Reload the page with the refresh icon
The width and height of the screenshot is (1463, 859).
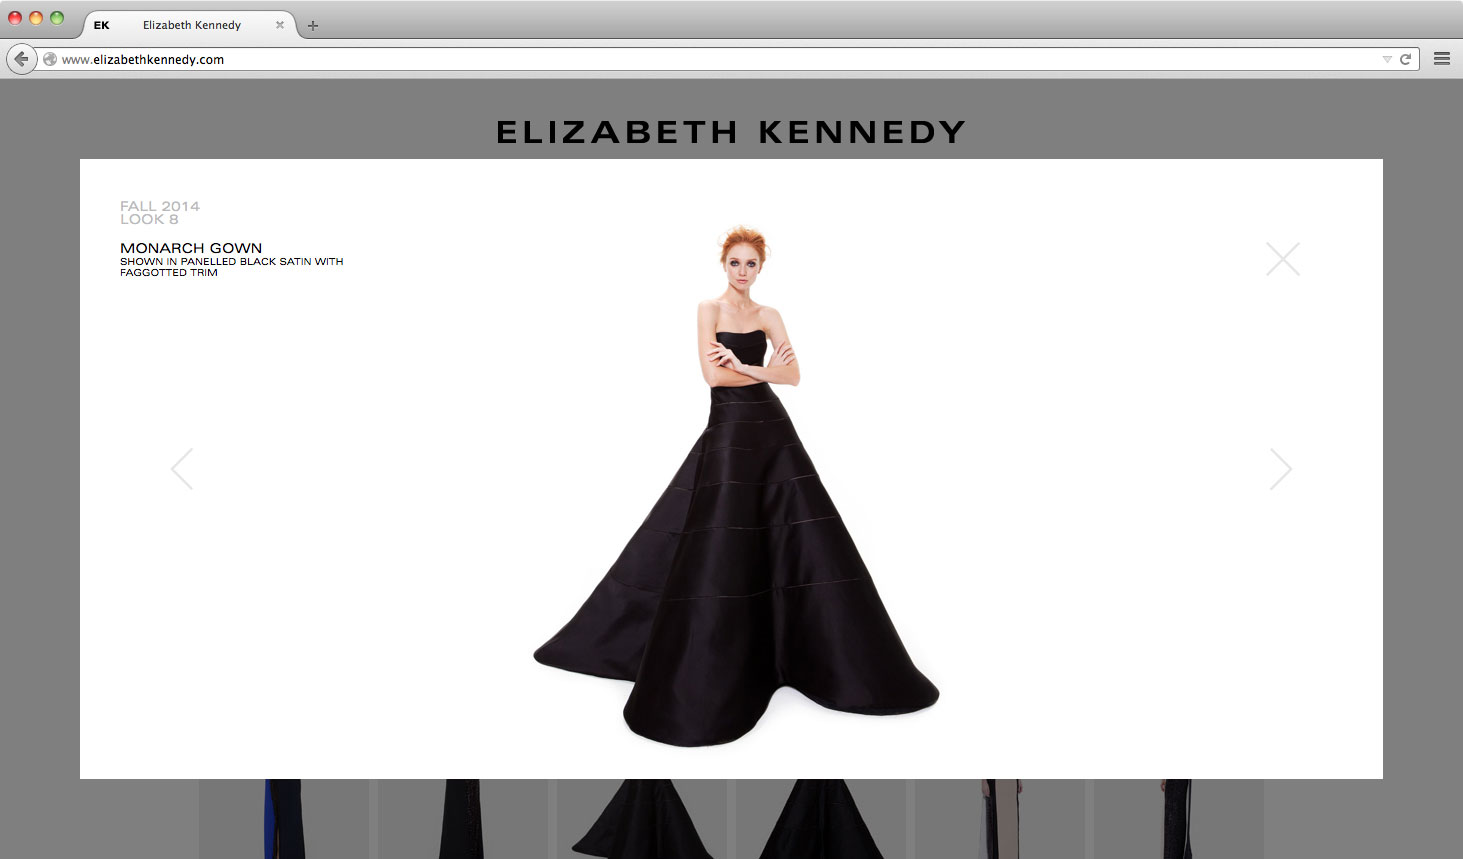(1405, 59)
